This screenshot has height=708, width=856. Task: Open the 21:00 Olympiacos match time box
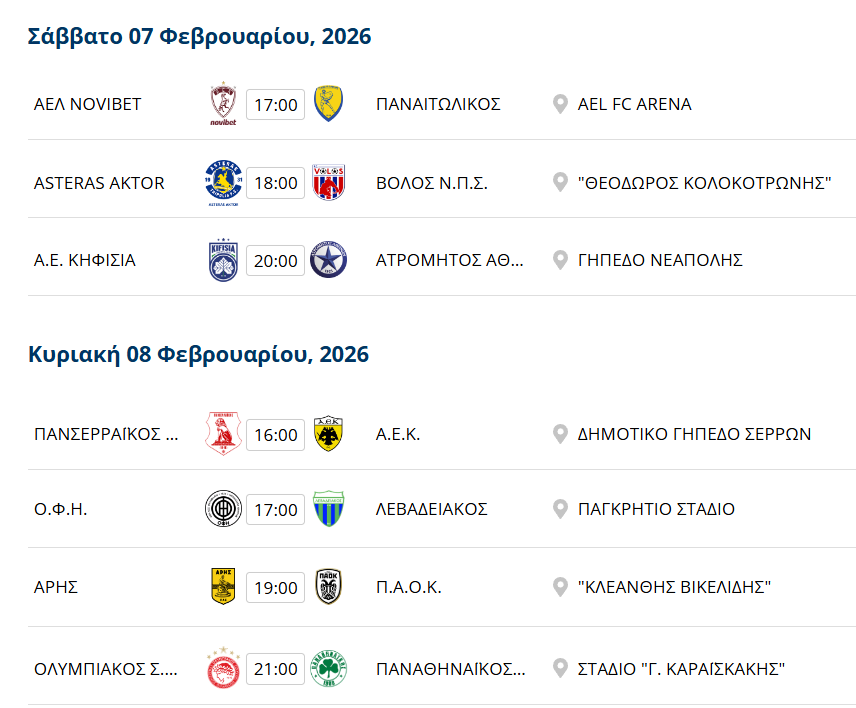pyautogui.click(x=275, y=668)
